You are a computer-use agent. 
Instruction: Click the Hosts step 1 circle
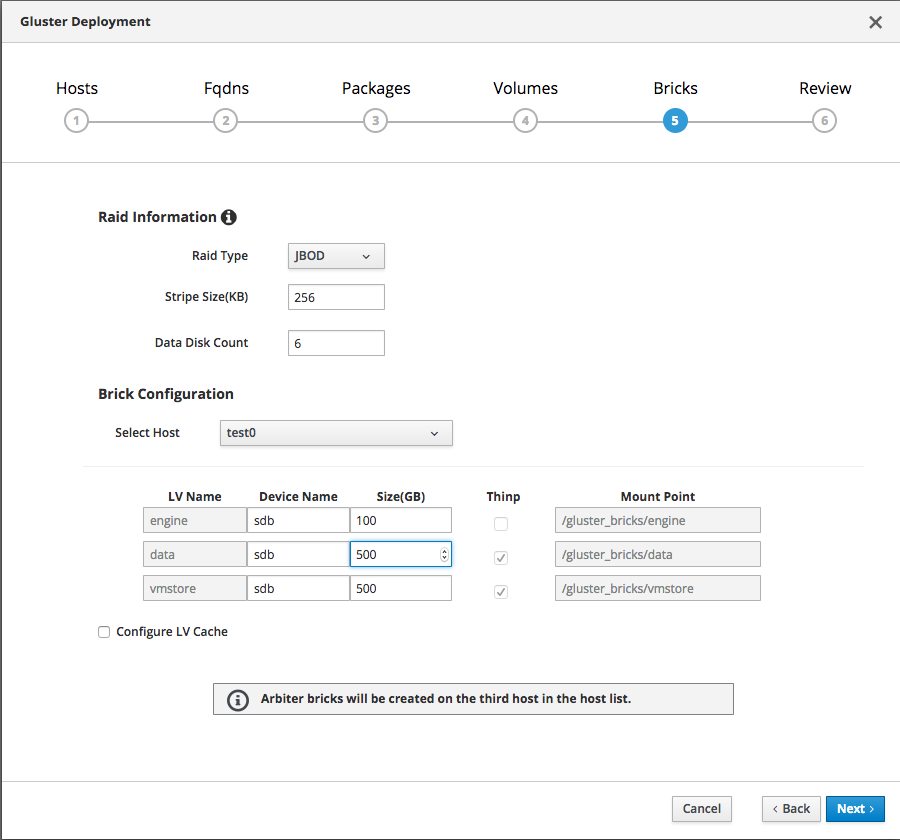75,121
